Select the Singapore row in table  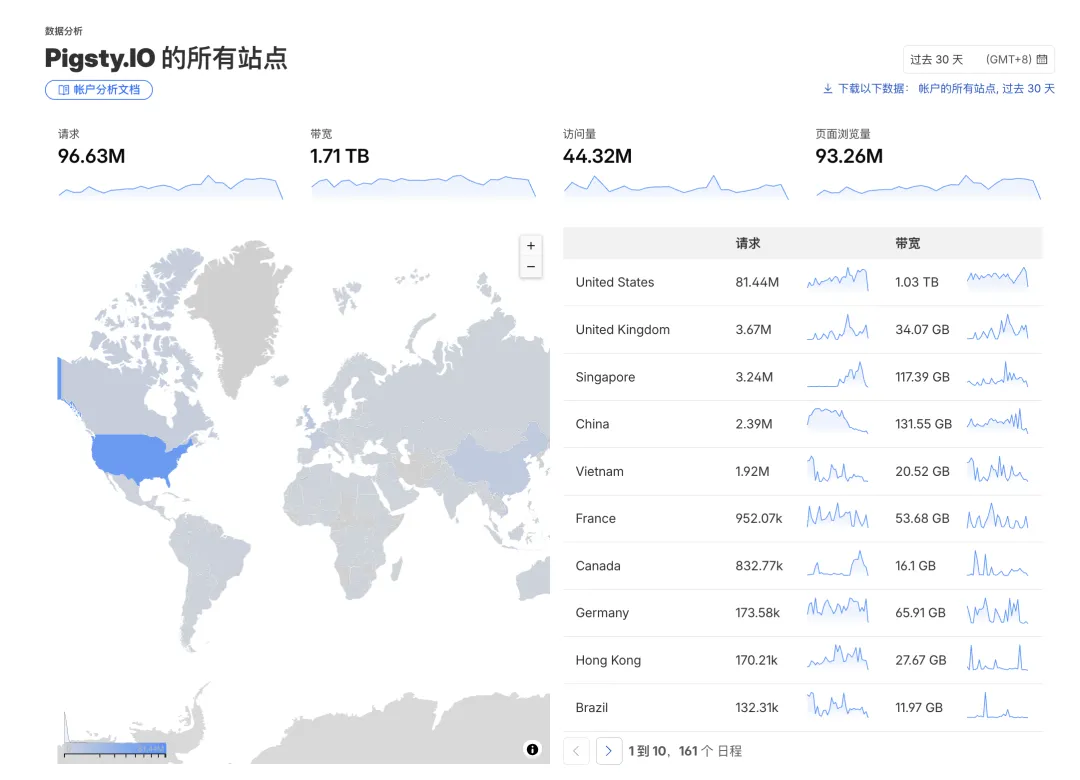tap(605, 377)
